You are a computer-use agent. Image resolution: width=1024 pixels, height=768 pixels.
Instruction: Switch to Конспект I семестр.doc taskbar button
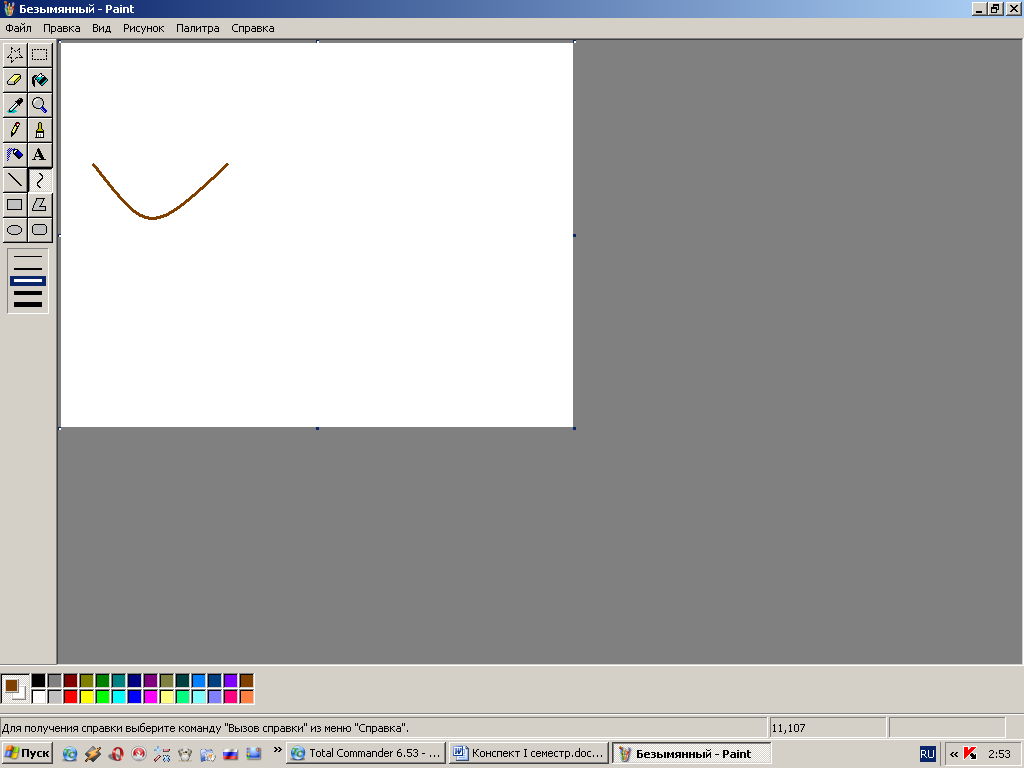(528, 754)
